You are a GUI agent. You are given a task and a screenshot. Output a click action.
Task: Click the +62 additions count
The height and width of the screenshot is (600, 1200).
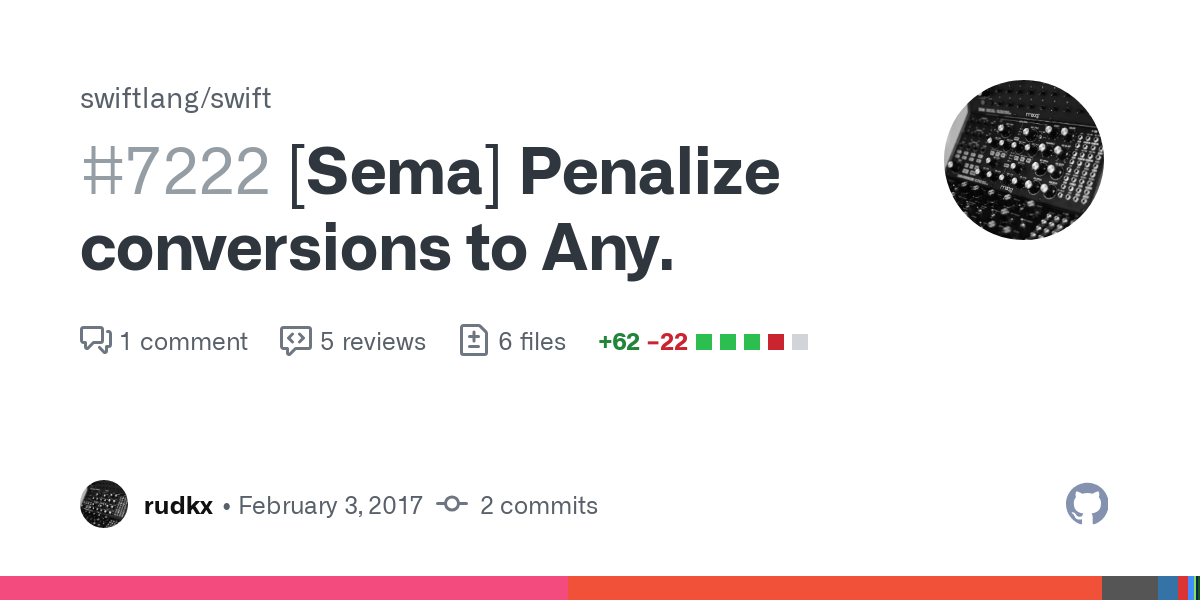tap(619, 342)
